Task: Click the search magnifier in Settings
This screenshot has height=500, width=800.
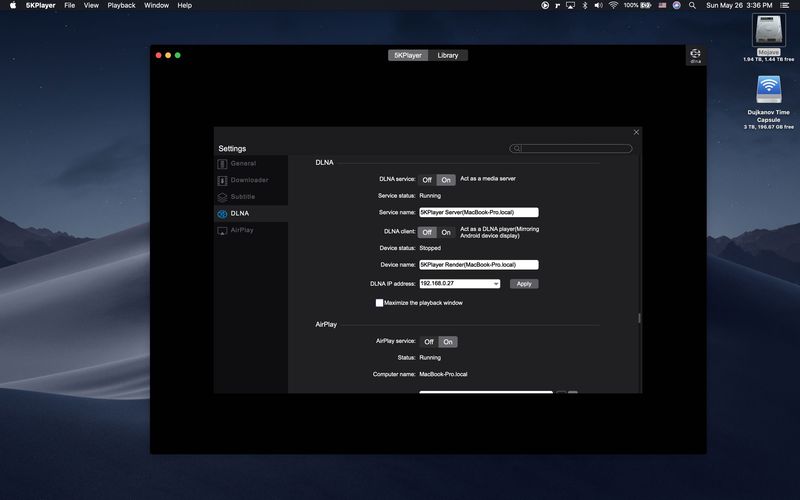Action: [x=516, y=148]
